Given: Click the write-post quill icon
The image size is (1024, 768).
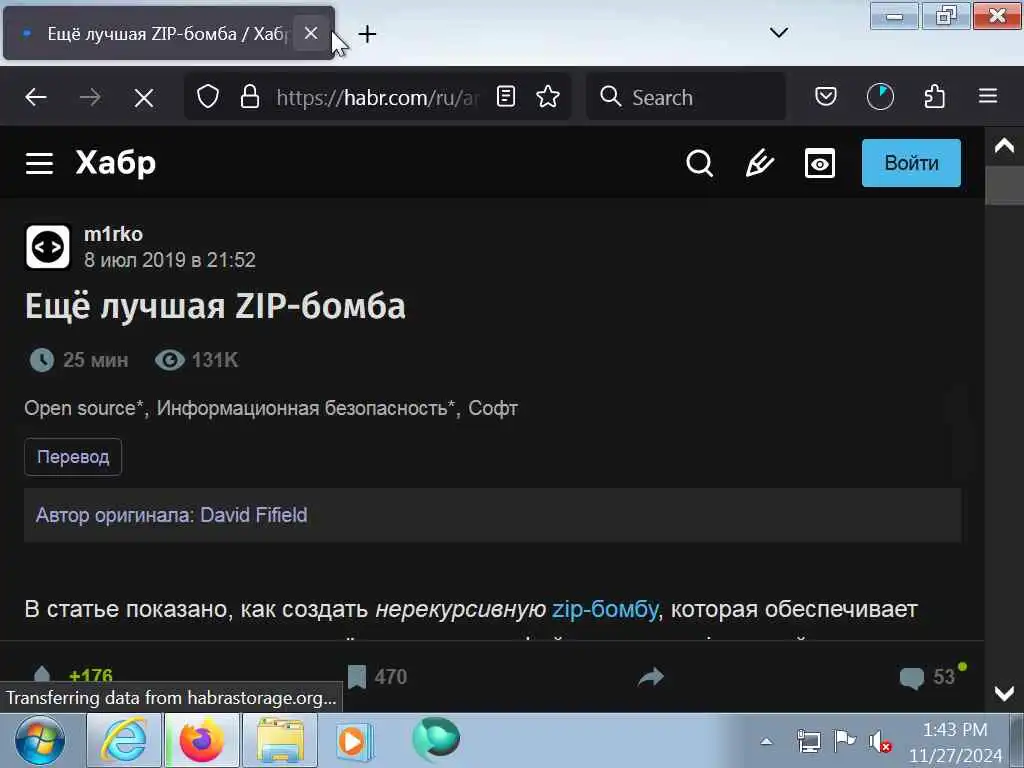Looking at the screenshot, I should point(760,163).
